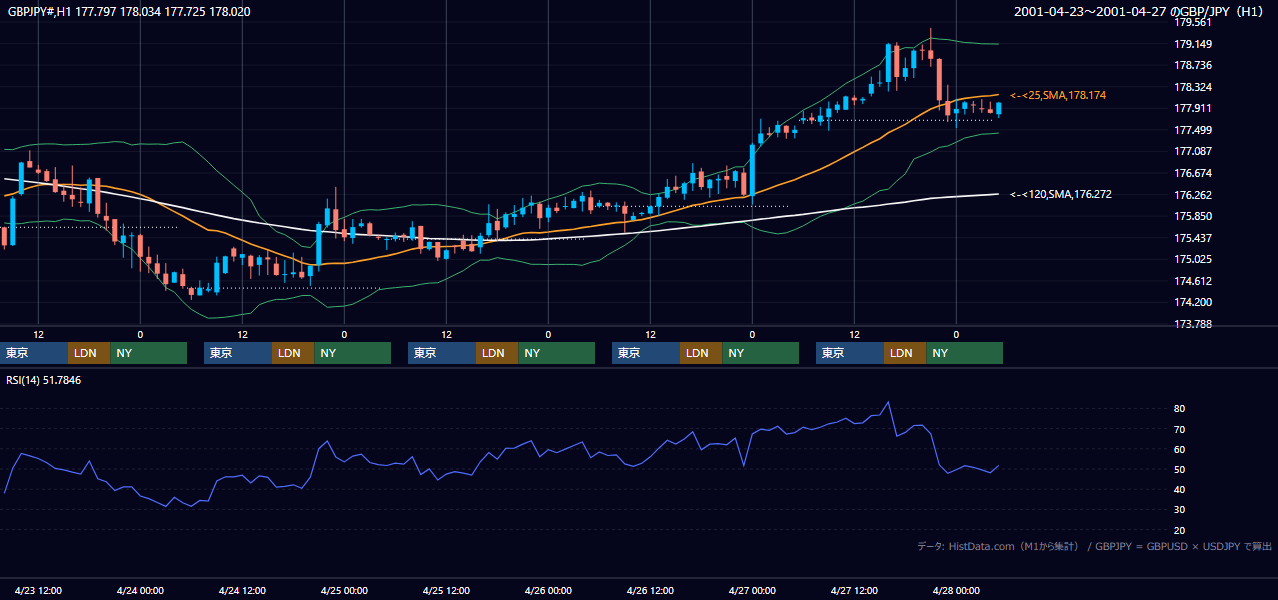Select the 4/23 12:00 date label
The height and width of the screenshot is (600, 1278).
click(39, 591)
